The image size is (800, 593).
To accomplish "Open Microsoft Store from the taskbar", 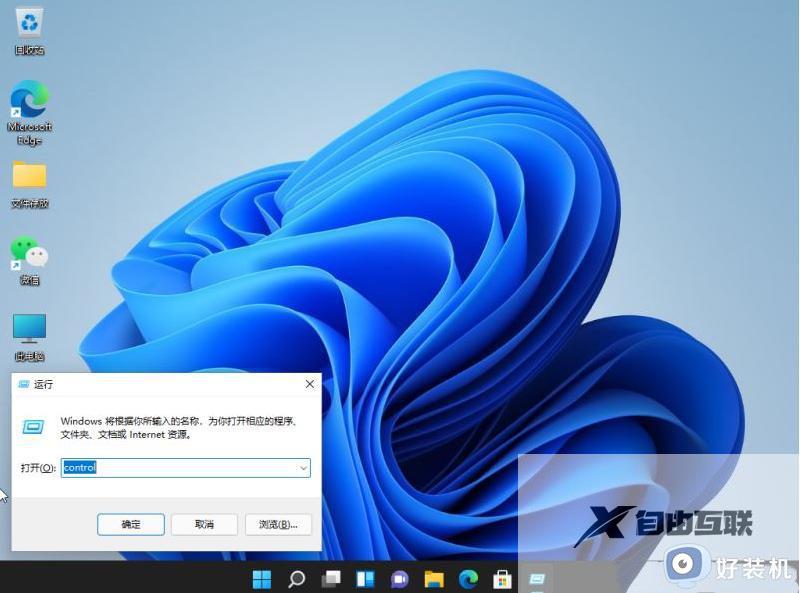I will 501,578.
